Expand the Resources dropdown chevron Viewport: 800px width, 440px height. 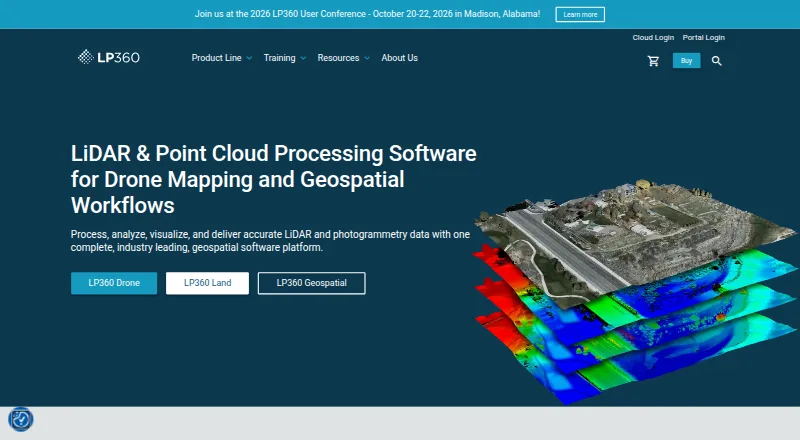pyautogui.click(x=367, y=58)
